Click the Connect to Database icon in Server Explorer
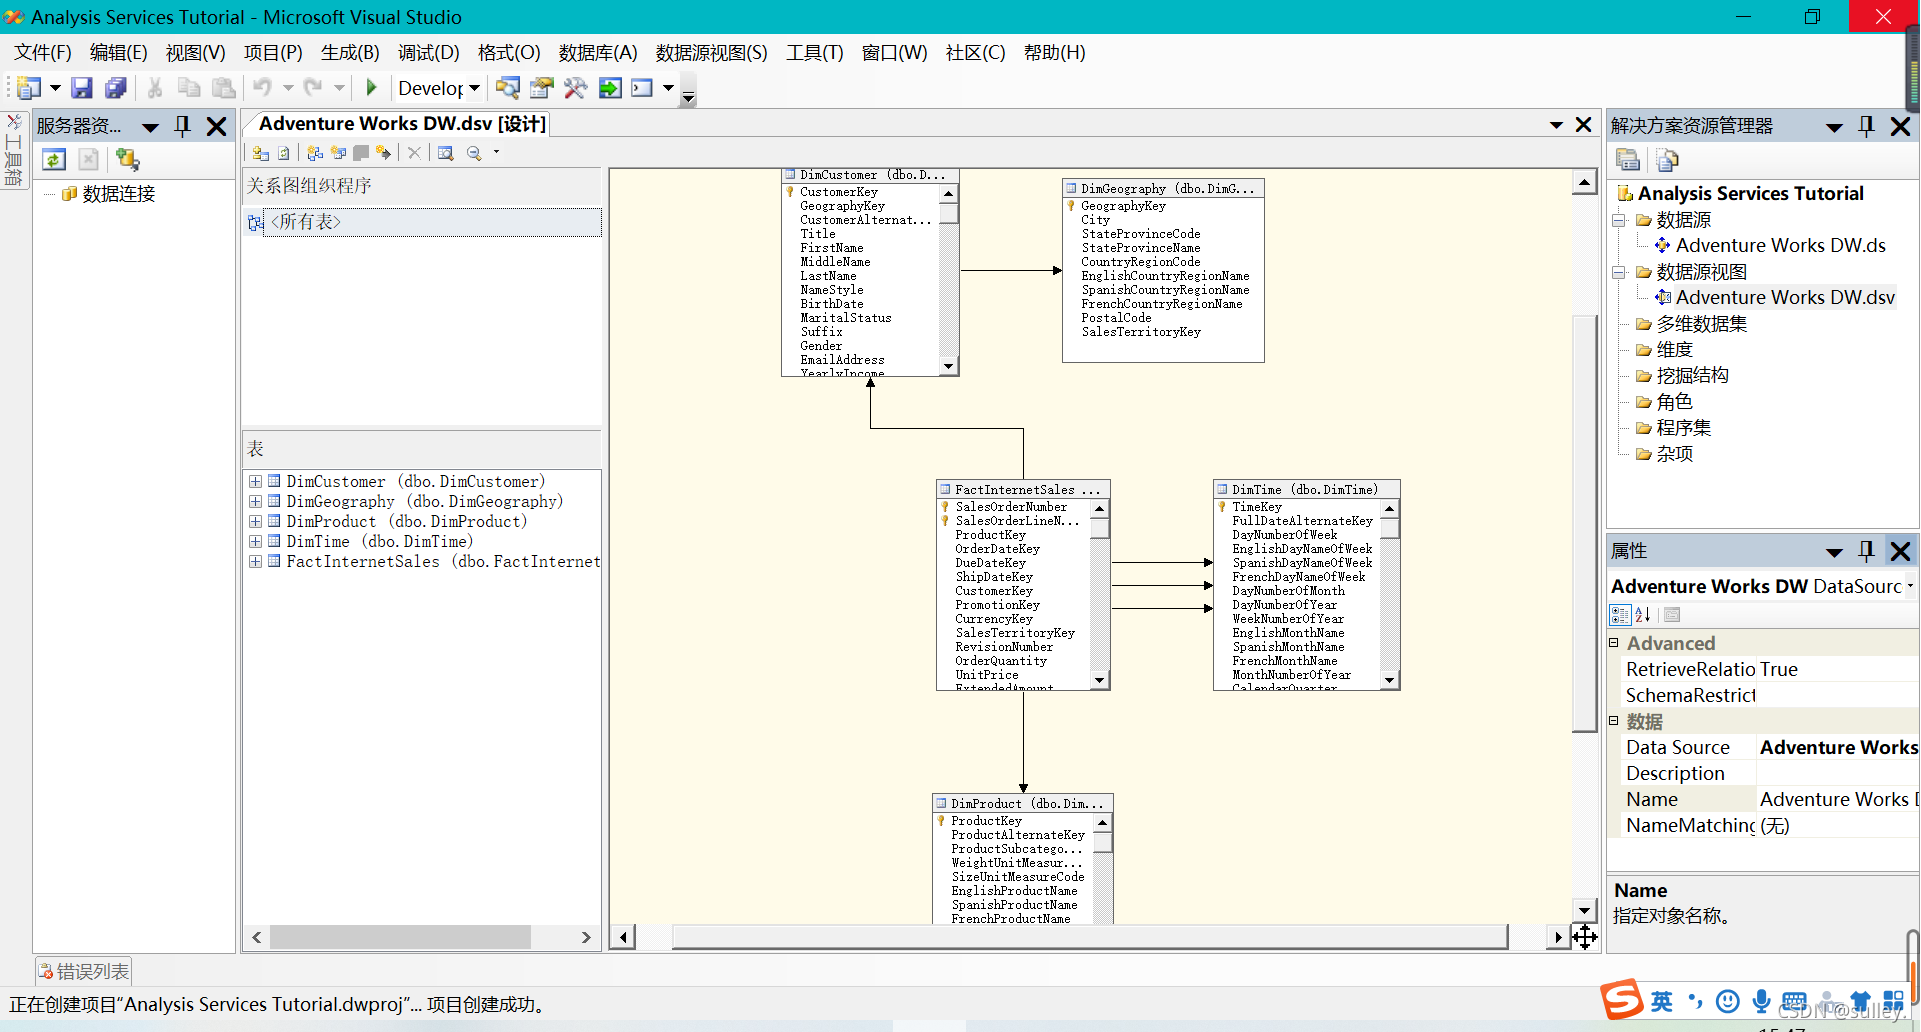1921x1032 pixels. pos(127,159)
